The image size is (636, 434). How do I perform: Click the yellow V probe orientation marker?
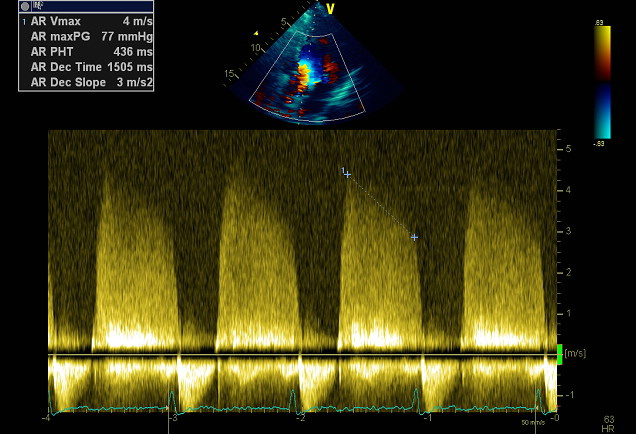pos(329,9)
